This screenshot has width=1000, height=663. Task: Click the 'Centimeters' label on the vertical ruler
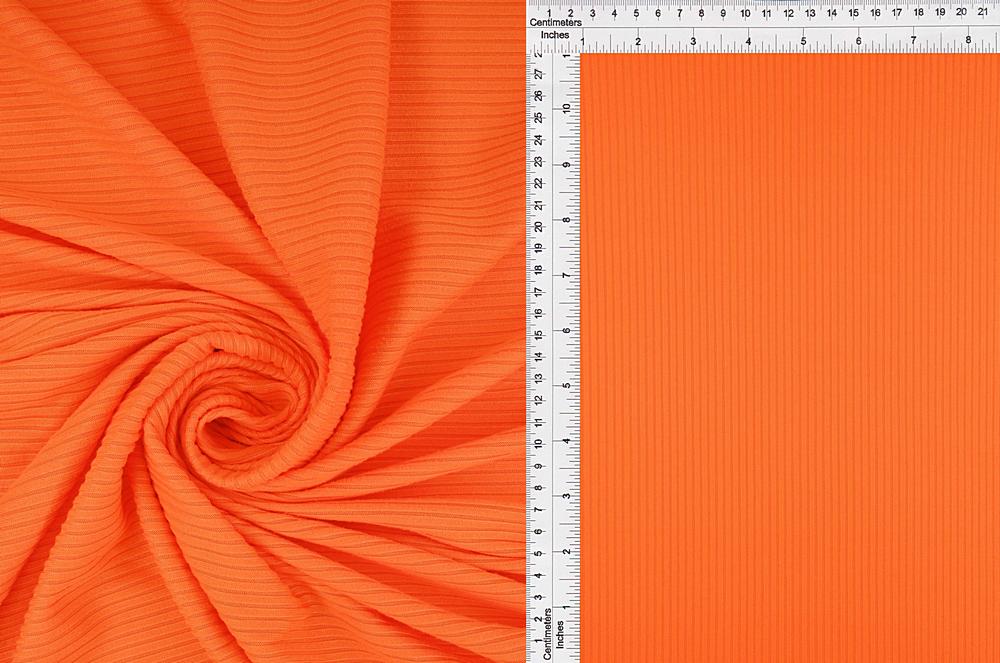click(x=547, y=634)
